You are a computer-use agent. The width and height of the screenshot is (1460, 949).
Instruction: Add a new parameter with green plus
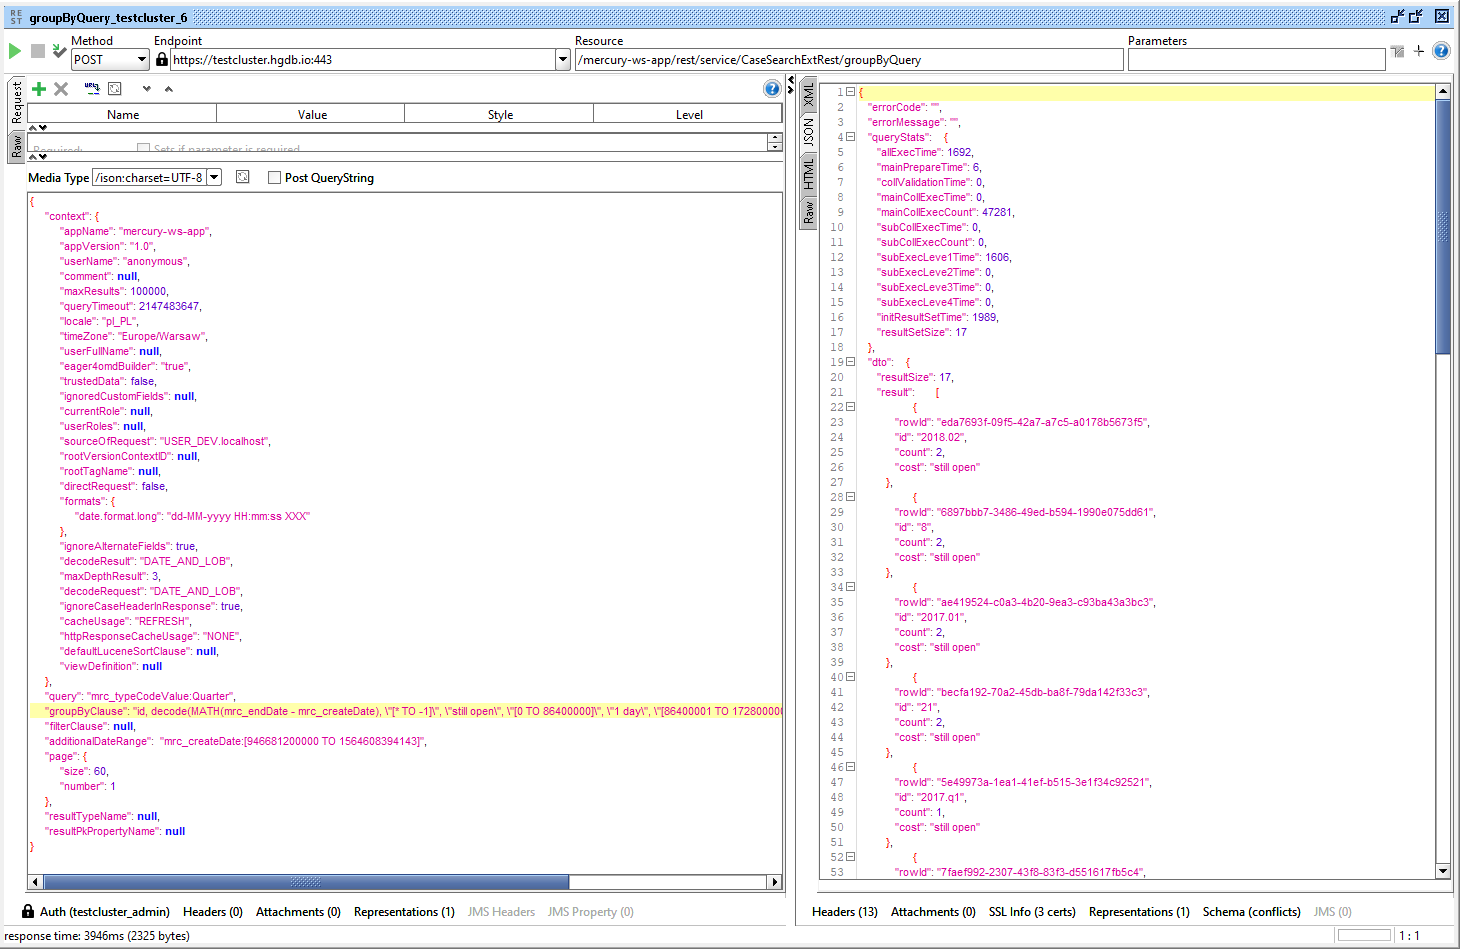(x=39, y=89)
